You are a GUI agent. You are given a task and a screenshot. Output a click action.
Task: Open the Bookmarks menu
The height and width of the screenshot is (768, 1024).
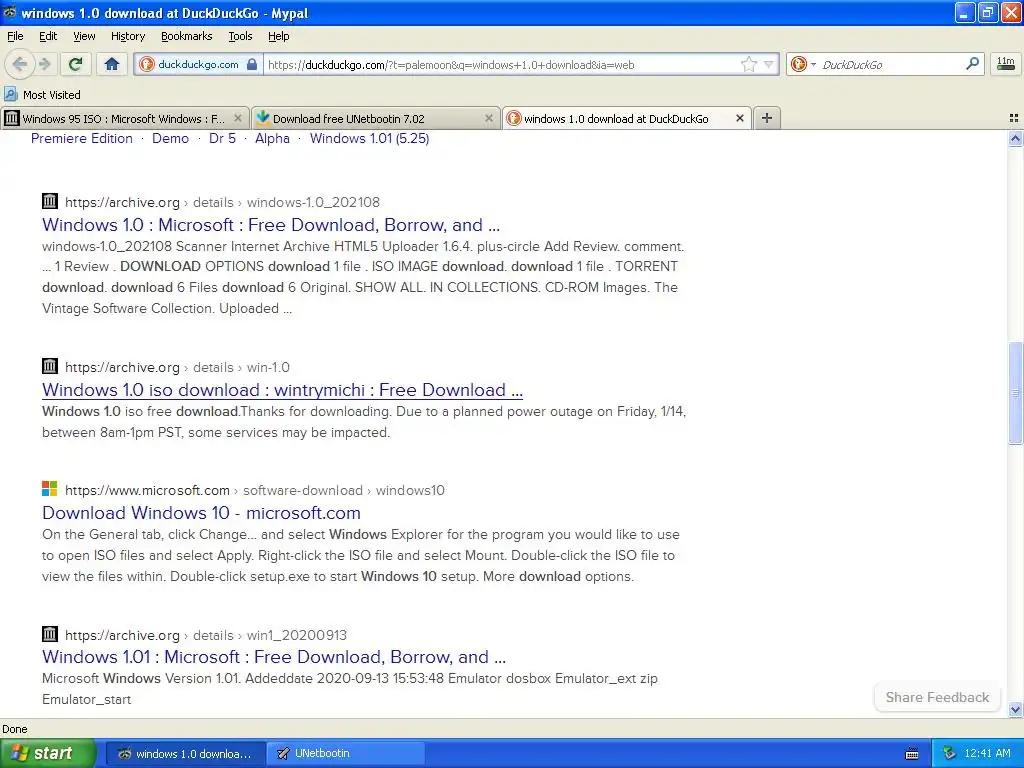pos(186,36)
